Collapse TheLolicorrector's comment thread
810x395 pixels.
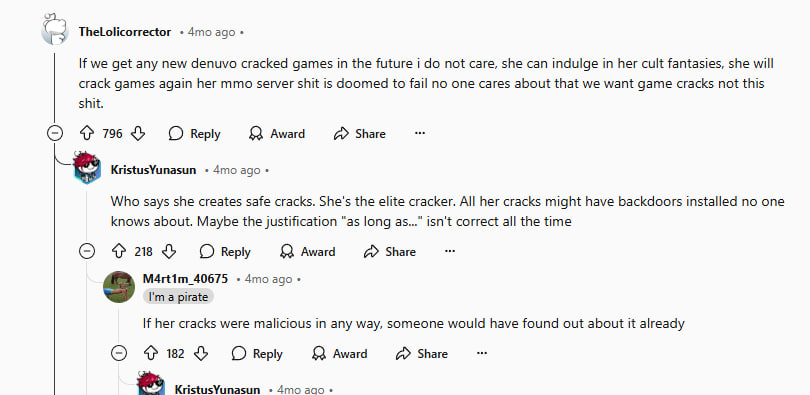tap(55, 134)
